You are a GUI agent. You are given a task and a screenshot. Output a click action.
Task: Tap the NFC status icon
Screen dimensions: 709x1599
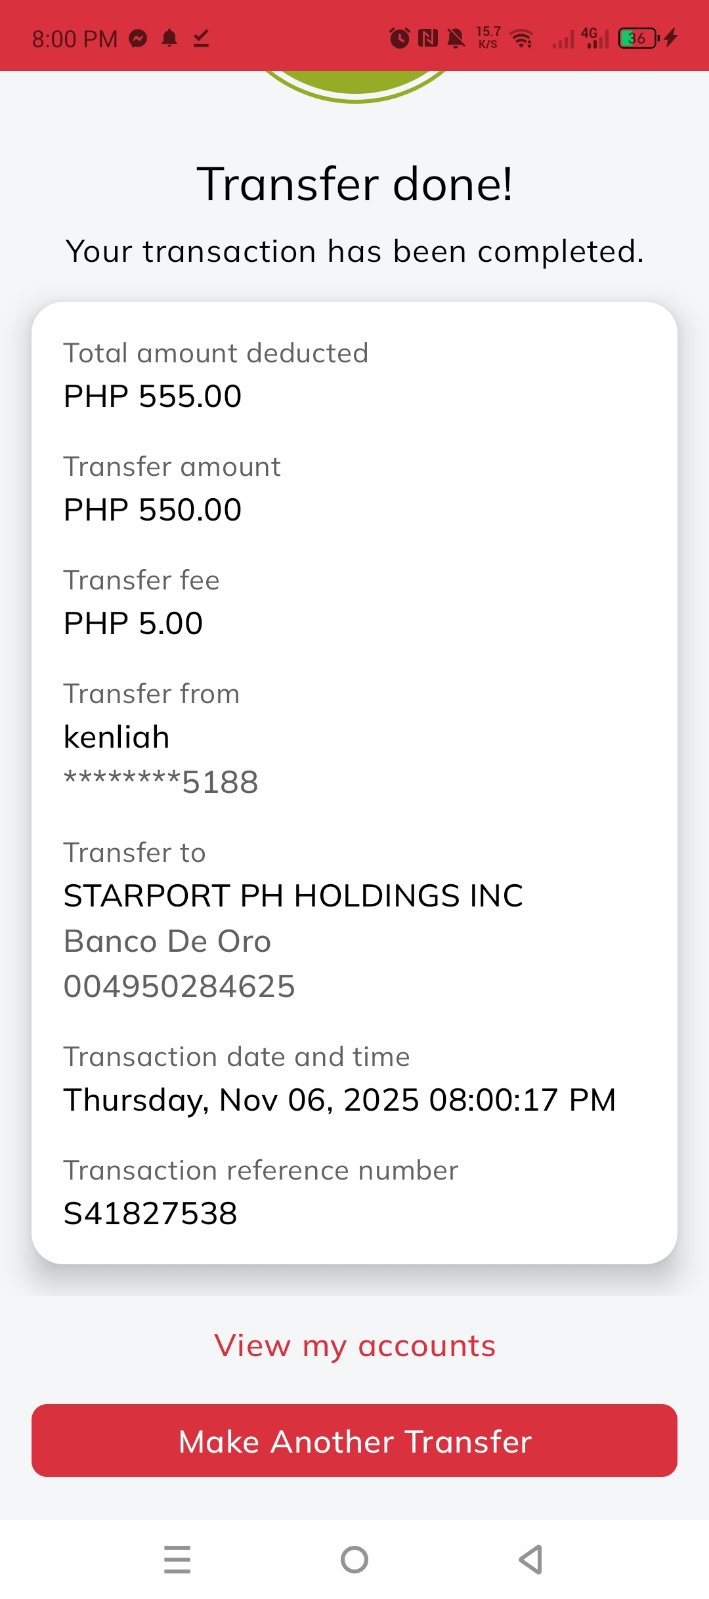tap(428, 39)
